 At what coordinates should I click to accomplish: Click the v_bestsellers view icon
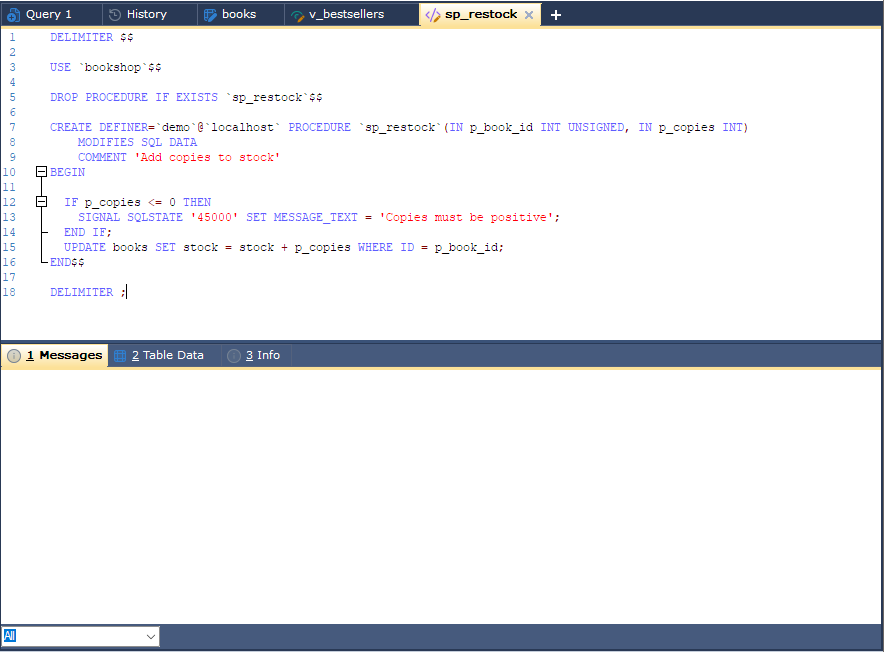298,16
